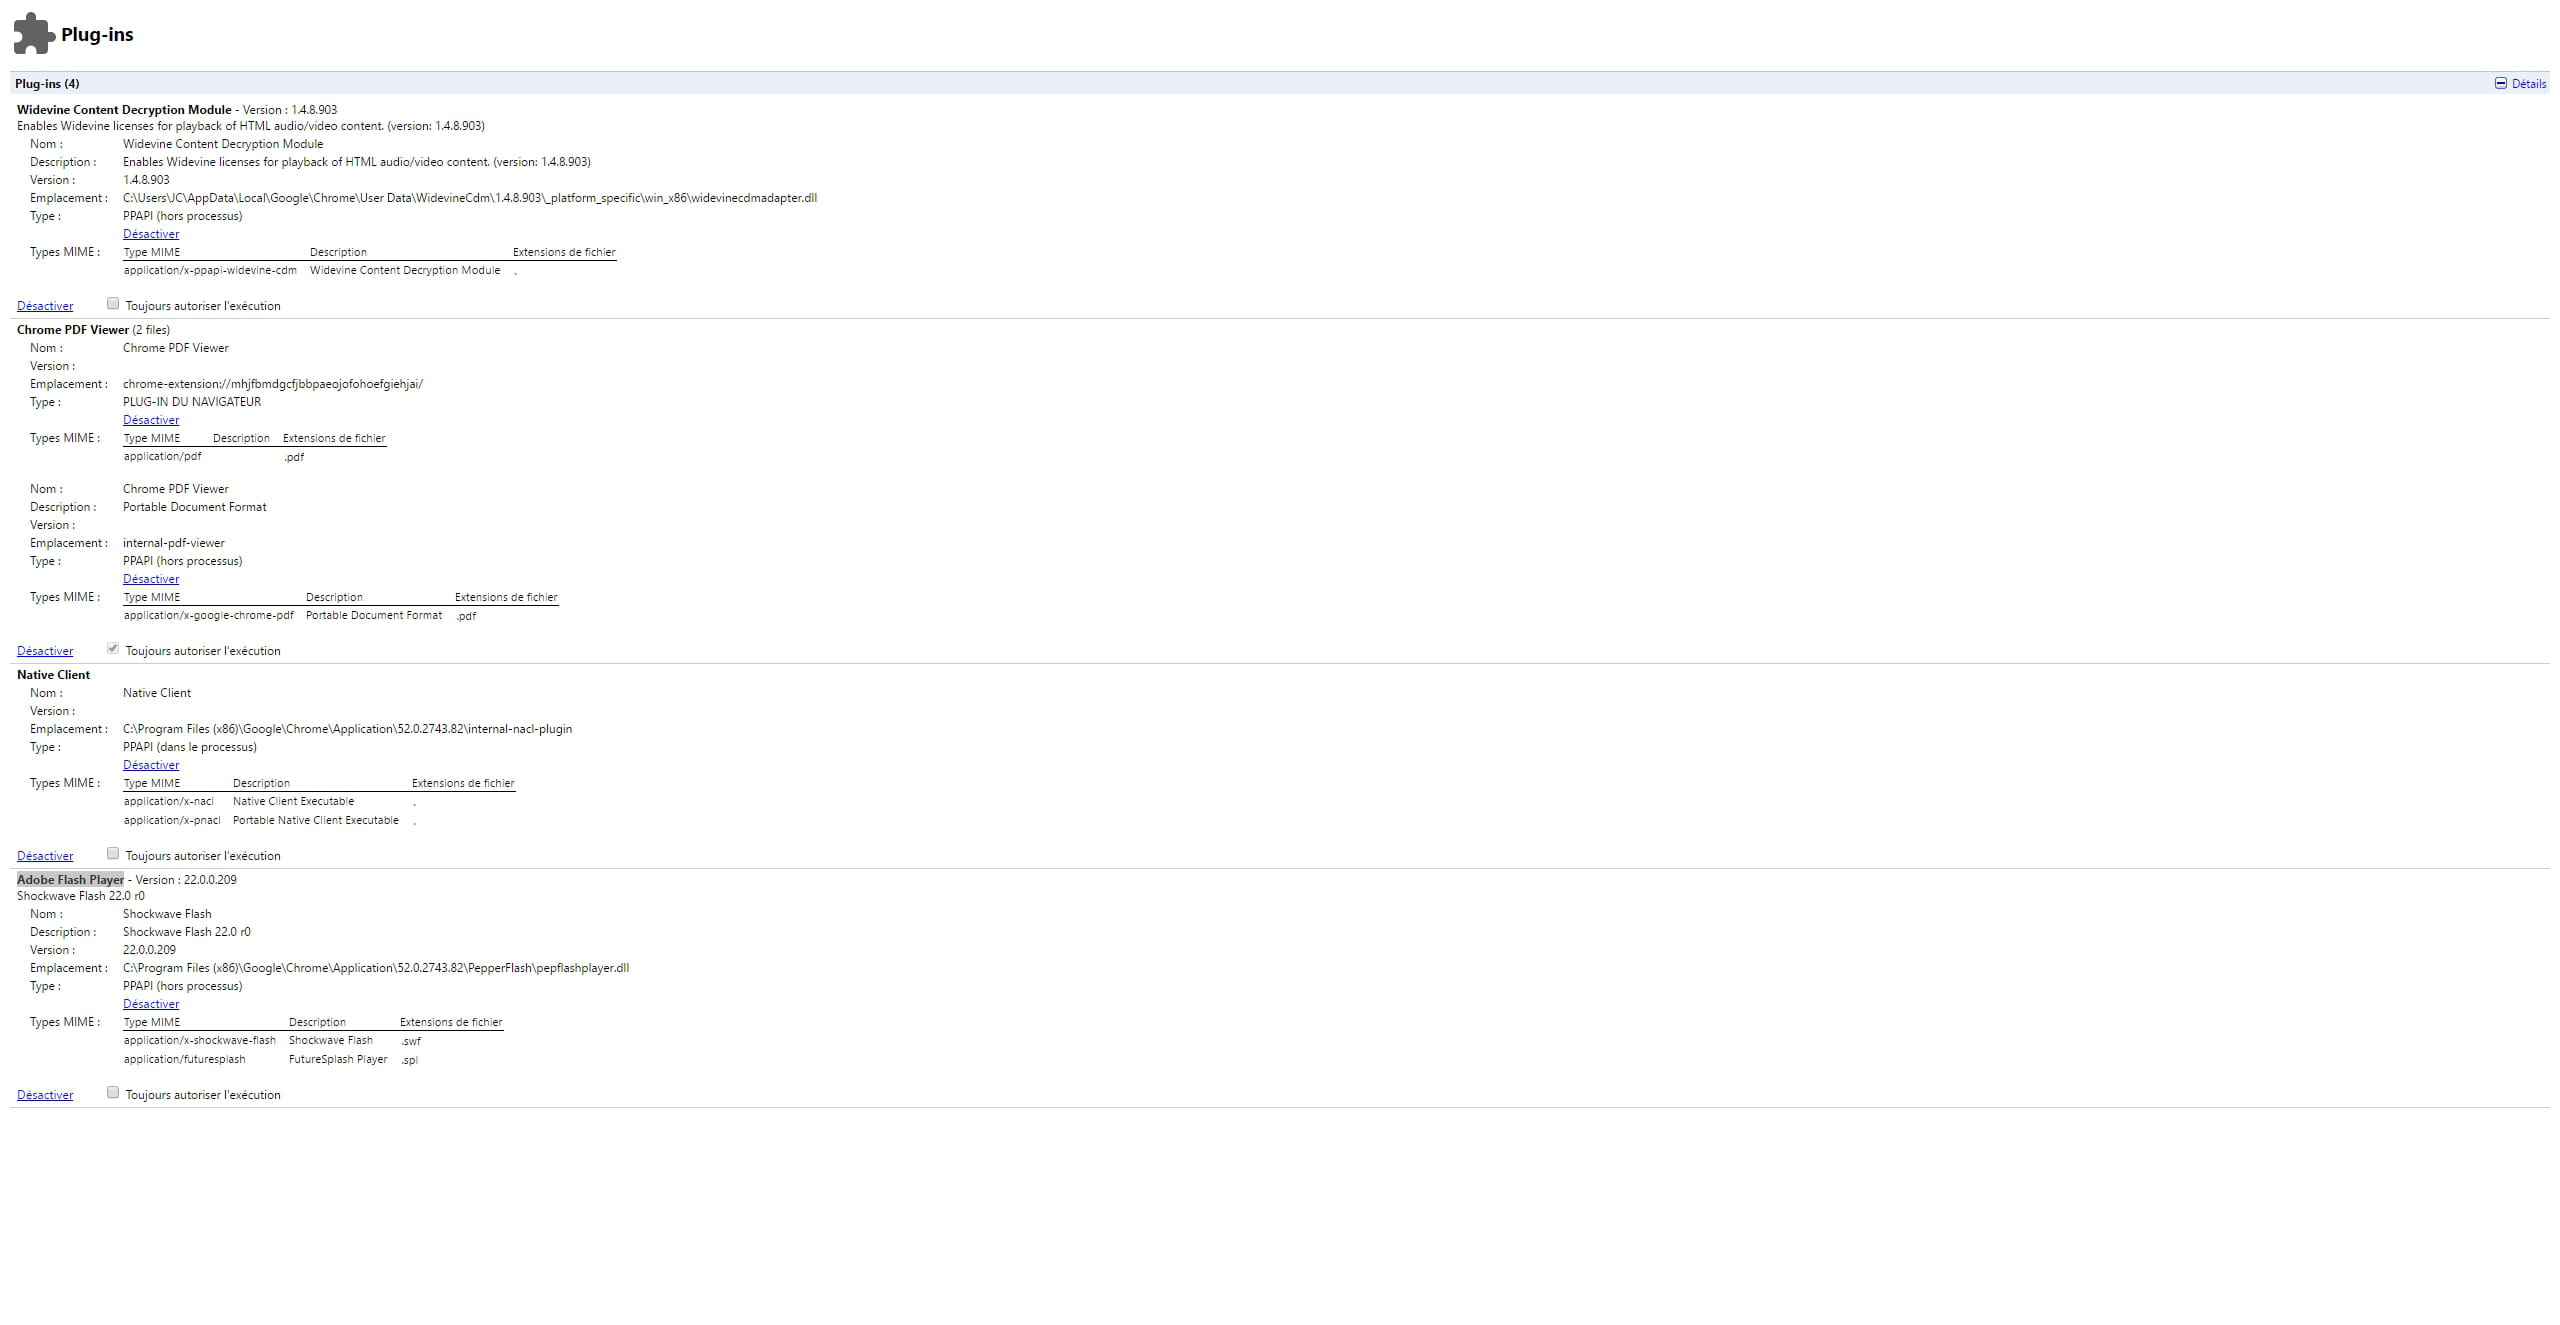Click Désactiver under Widevine PPAPI type
Viewport: 2560px width, 1325px height.
[x=151, y=234]
